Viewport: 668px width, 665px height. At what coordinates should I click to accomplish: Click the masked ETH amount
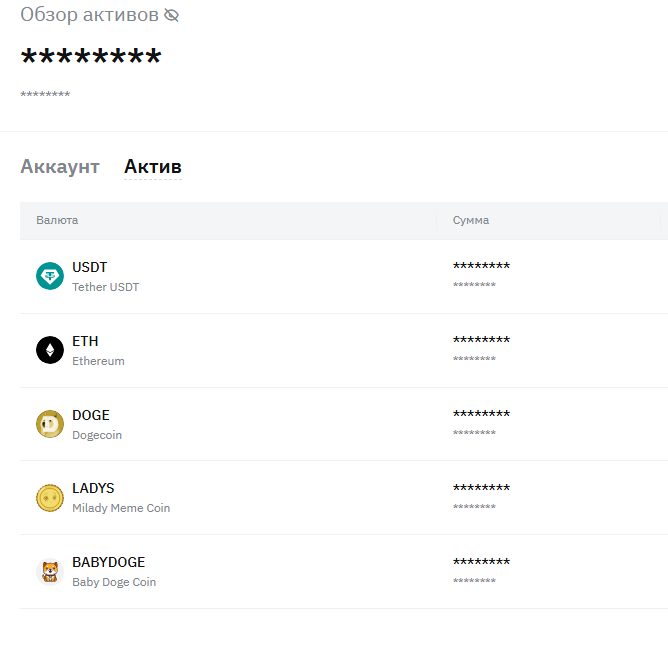point(481,340)
